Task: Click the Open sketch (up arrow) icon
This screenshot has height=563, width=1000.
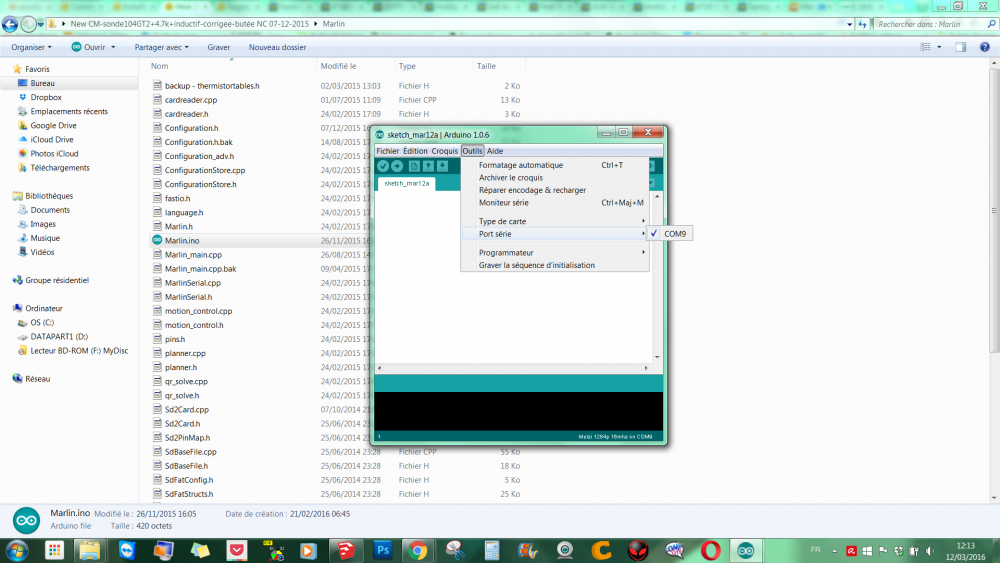Action: 428,166
